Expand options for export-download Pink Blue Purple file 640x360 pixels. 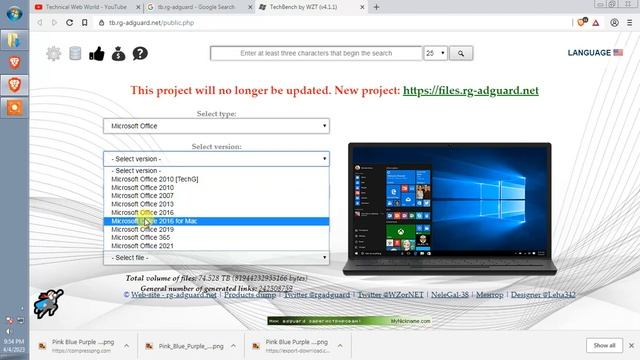(x=340, y=346)
